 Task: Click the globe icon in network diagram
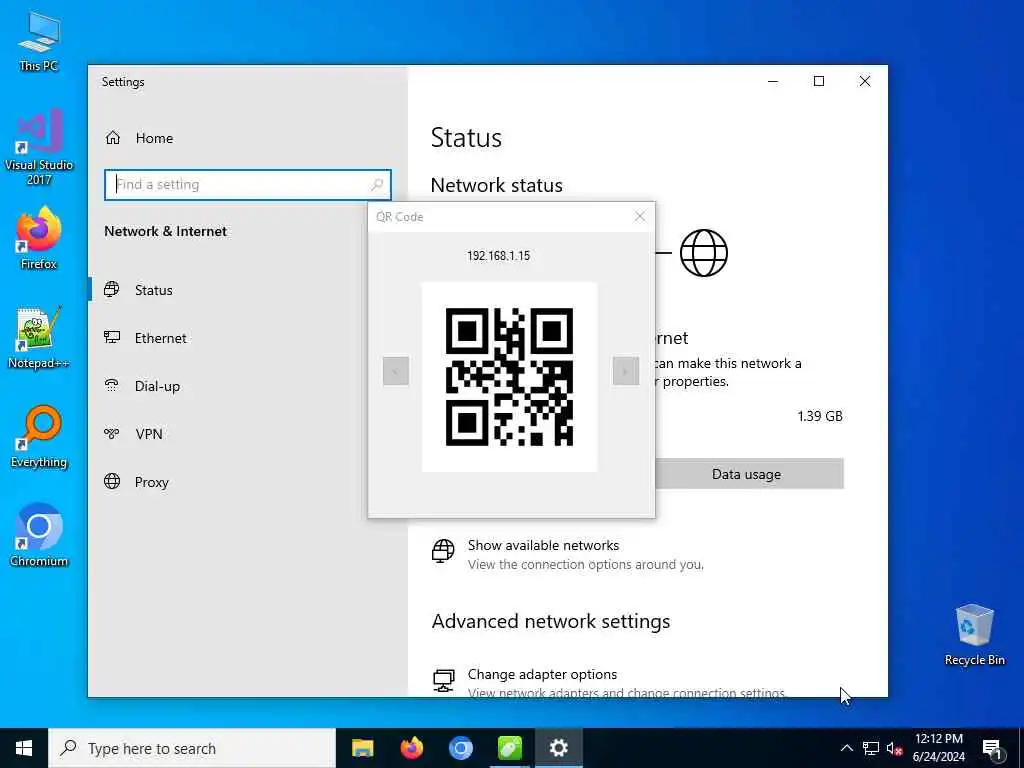click(704, 253)
